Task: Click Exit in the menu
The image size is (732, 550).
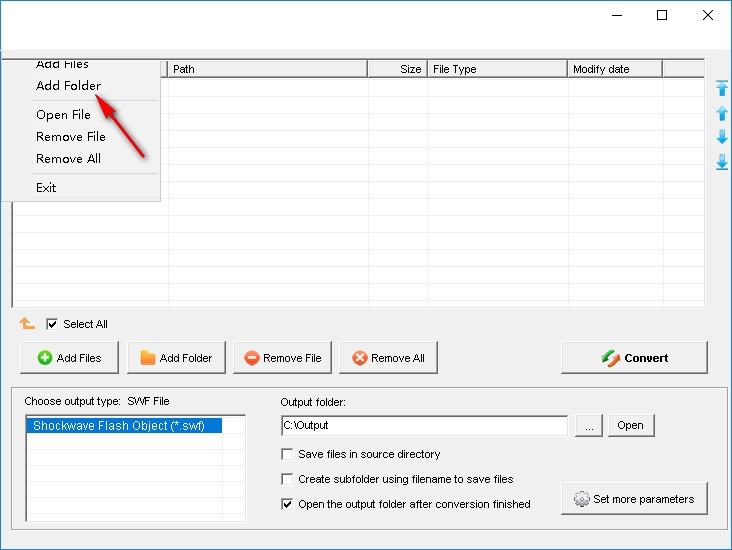Action: click(46, 188)
